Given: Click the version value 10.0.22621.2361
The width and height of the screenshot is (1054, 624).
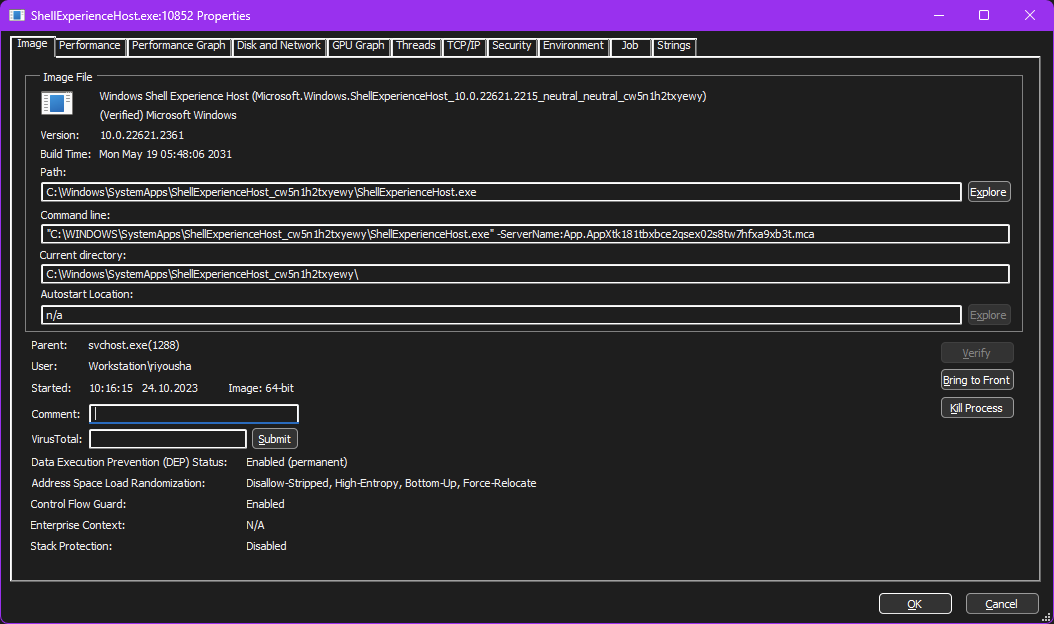Looking at the screenshot, I should 142,135.
